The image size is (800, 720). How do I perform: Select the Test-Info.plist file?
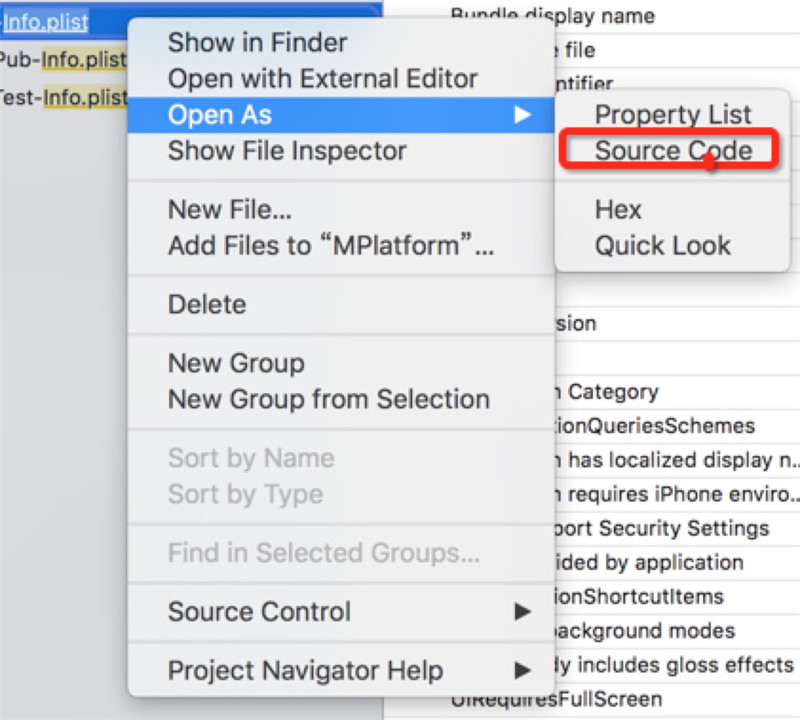click(x=62, y=97)
